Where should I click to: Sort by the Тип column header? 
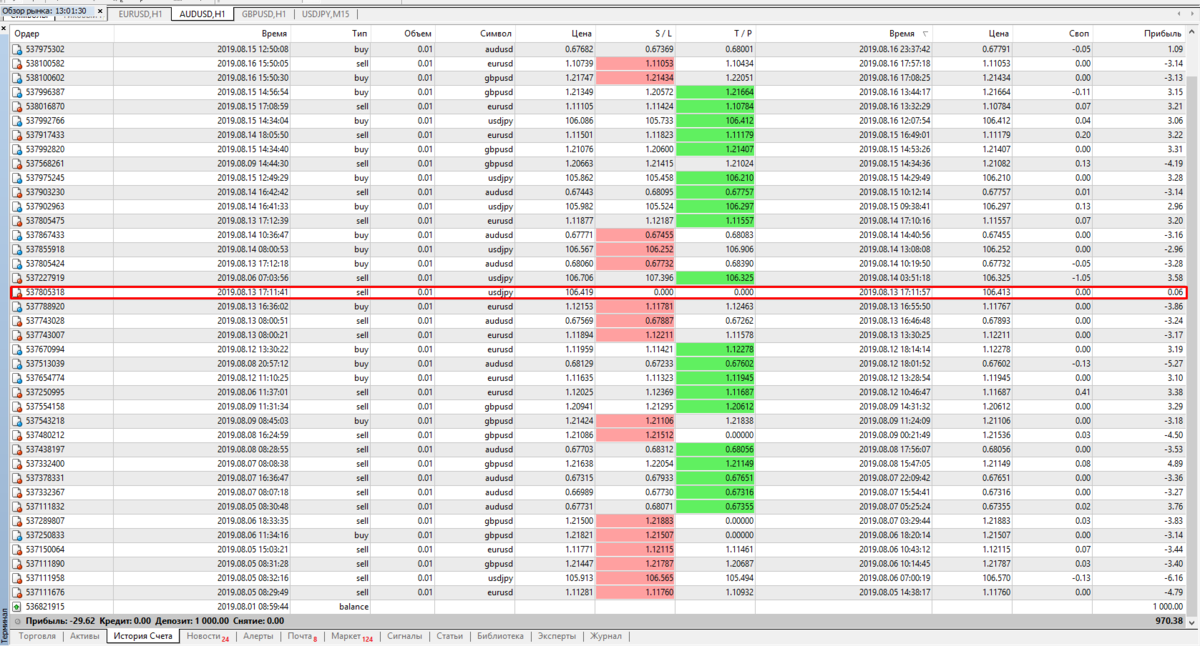[x=332, y=33]
